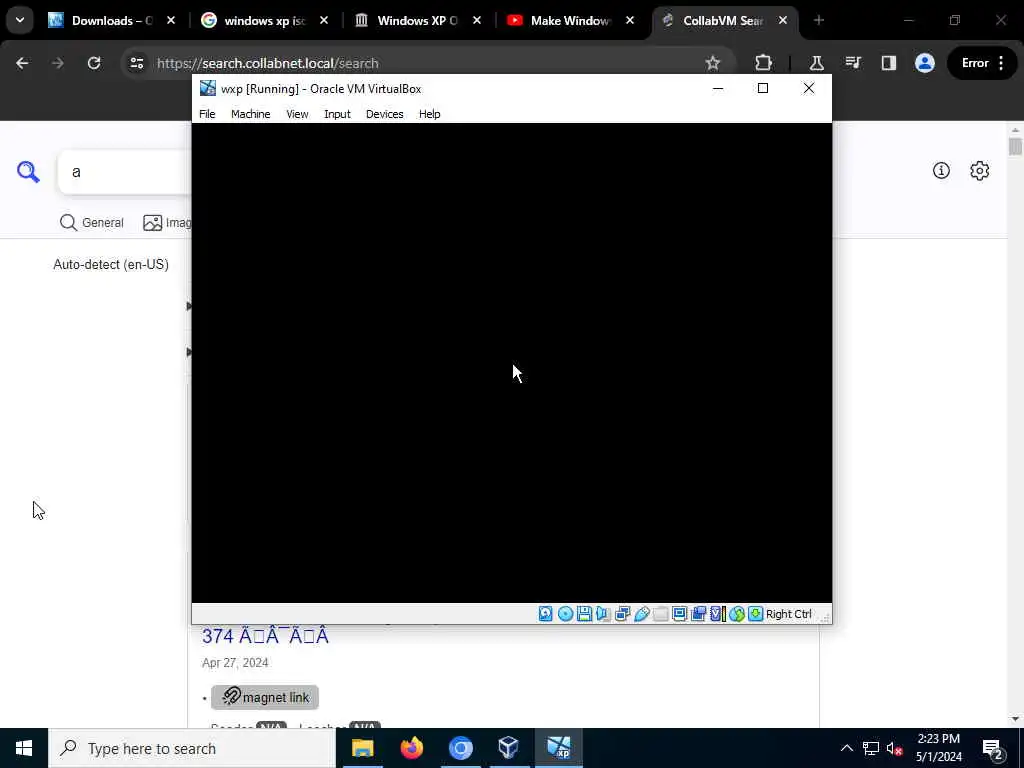Click the Error menu button in Chrome
Screen dimensions: 1024x768
pyautogui.click(x=982, y=63)
